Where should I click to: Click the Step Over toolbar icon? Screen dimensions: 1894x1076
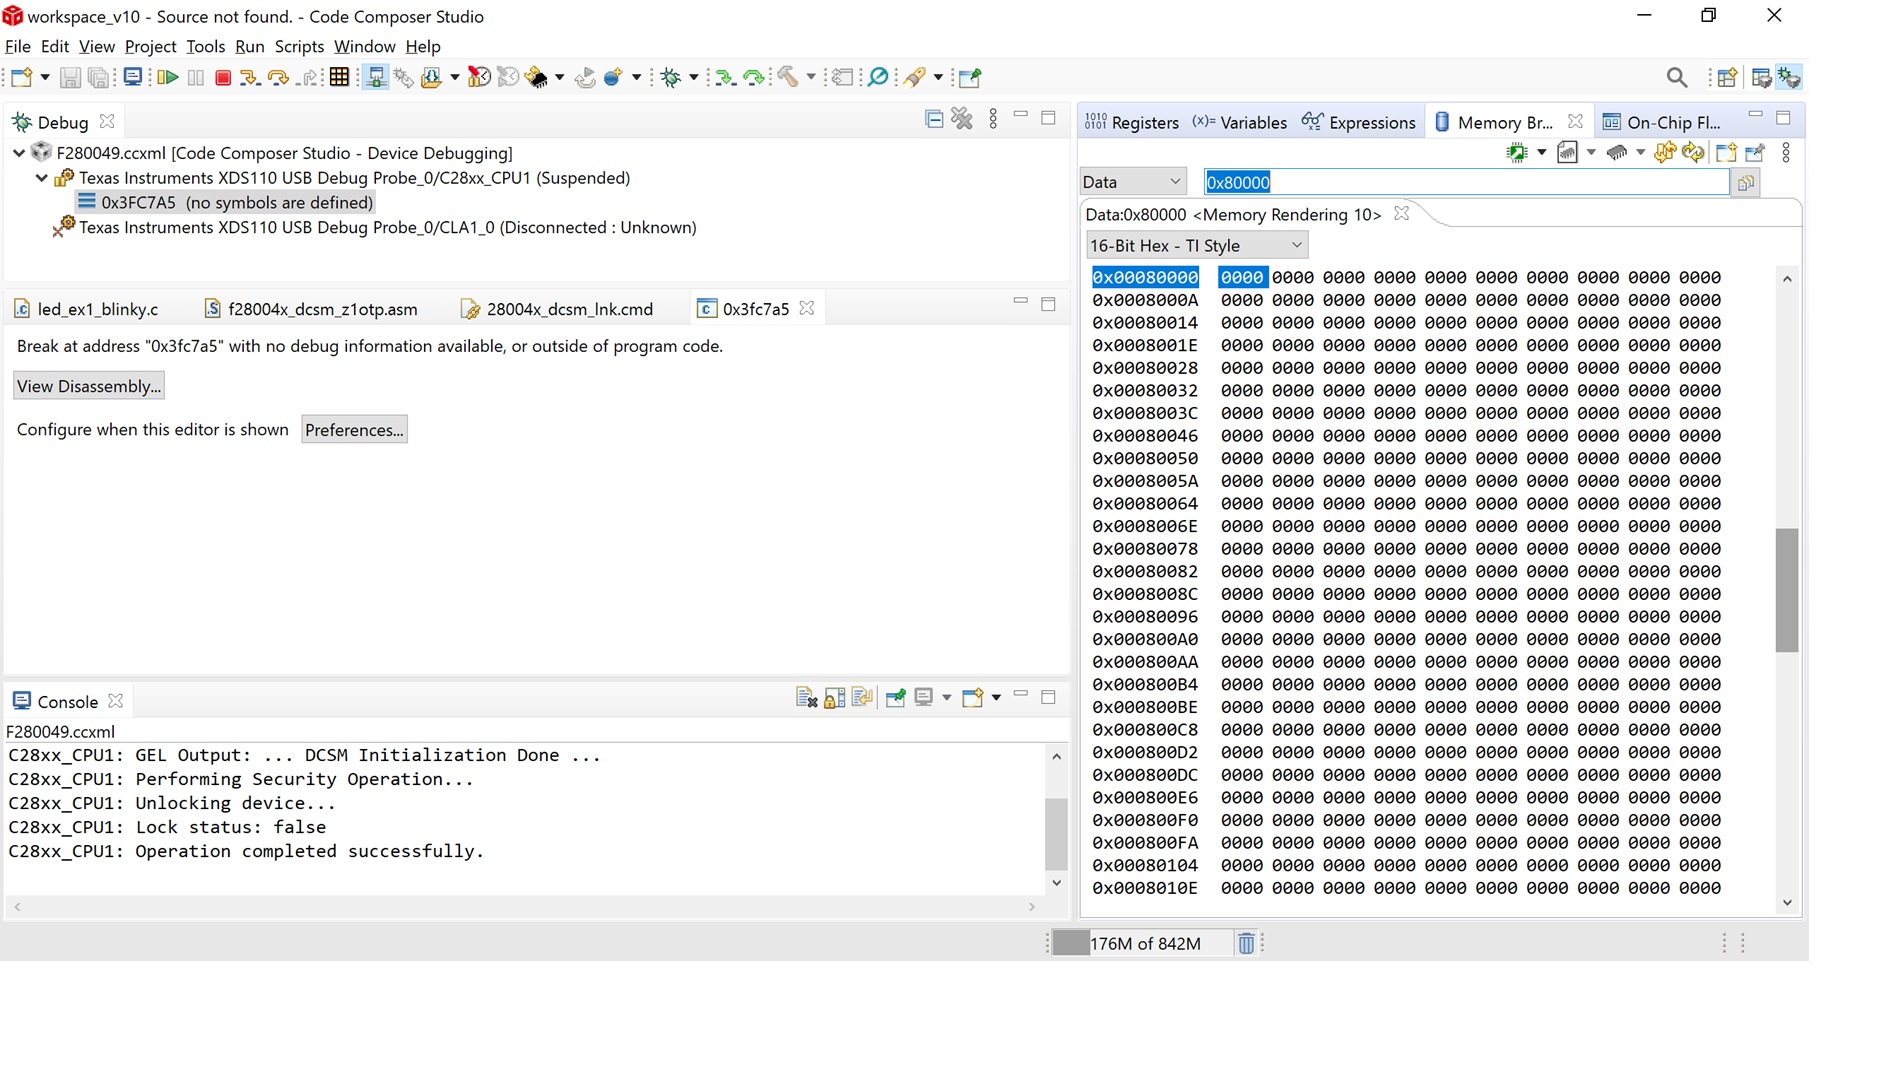coord(279,77)
